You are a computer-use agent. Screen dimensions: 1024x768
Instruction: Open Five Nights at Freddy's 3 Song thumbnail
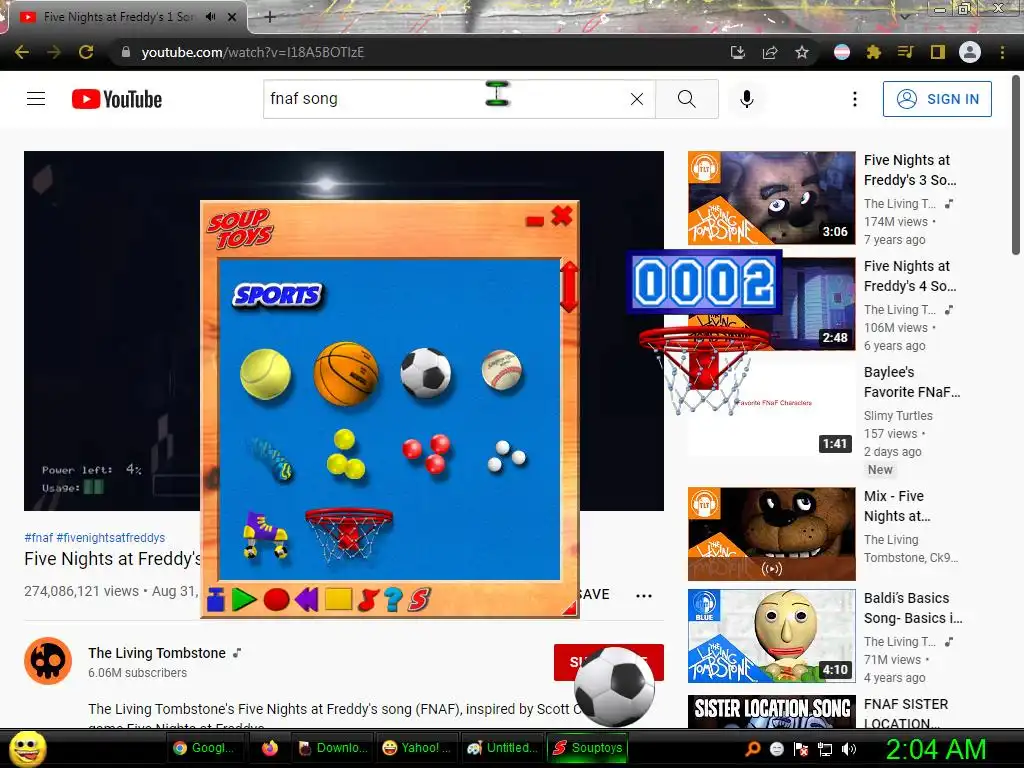tap(771, 198)
